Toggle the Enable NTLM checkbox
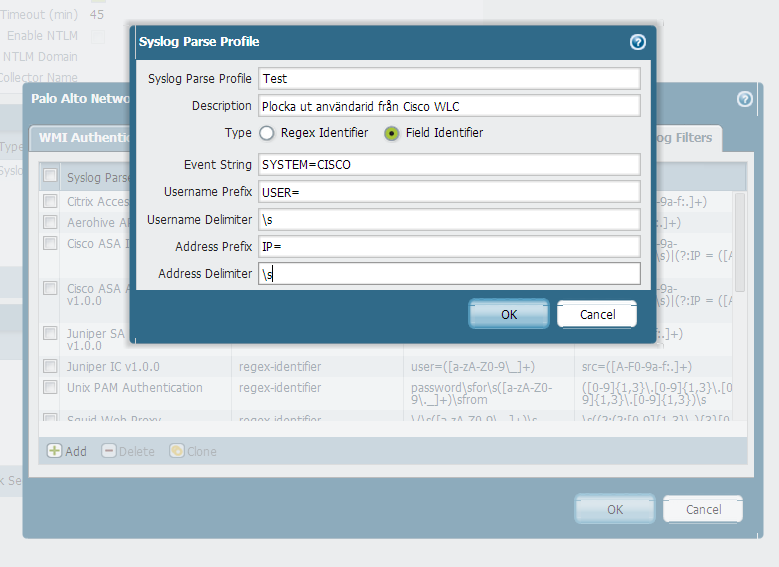Screen dimensions: 779x567 tap(98, 36)
